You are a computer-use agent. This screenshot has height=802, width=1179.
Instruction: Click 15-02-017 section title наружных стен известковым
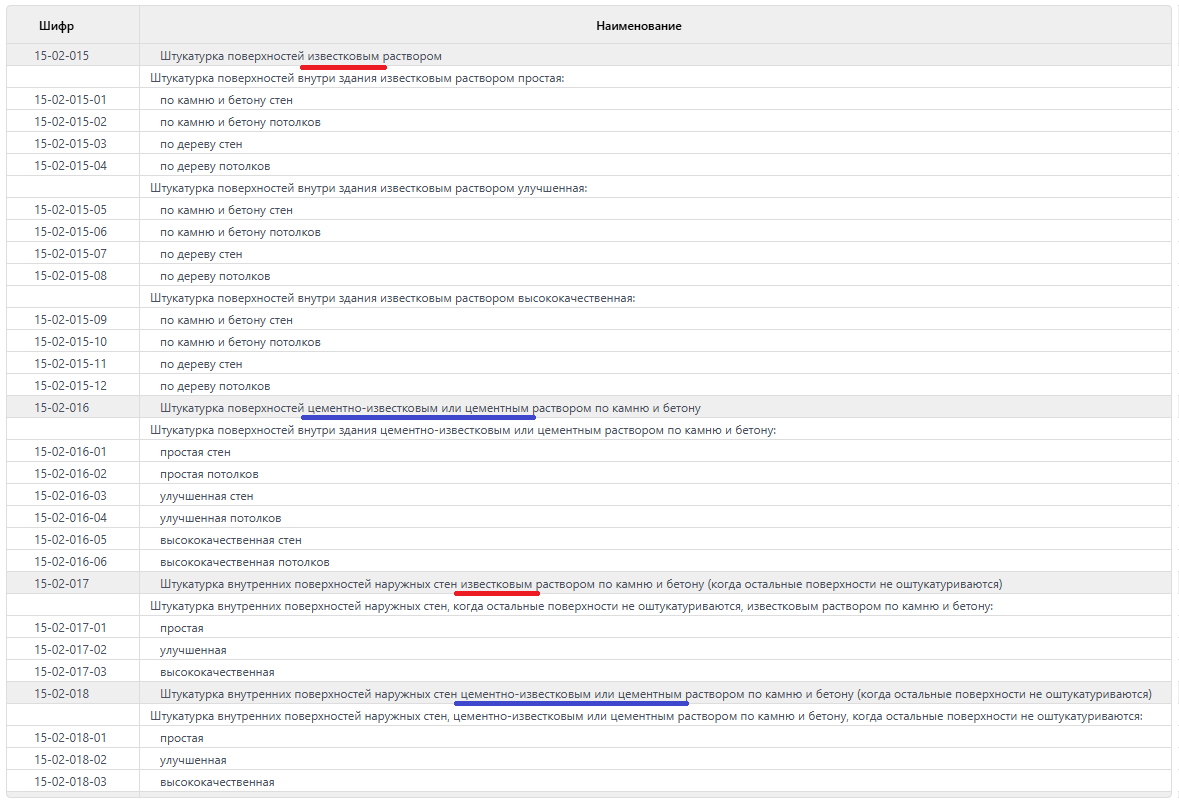(x=581, y=584)
